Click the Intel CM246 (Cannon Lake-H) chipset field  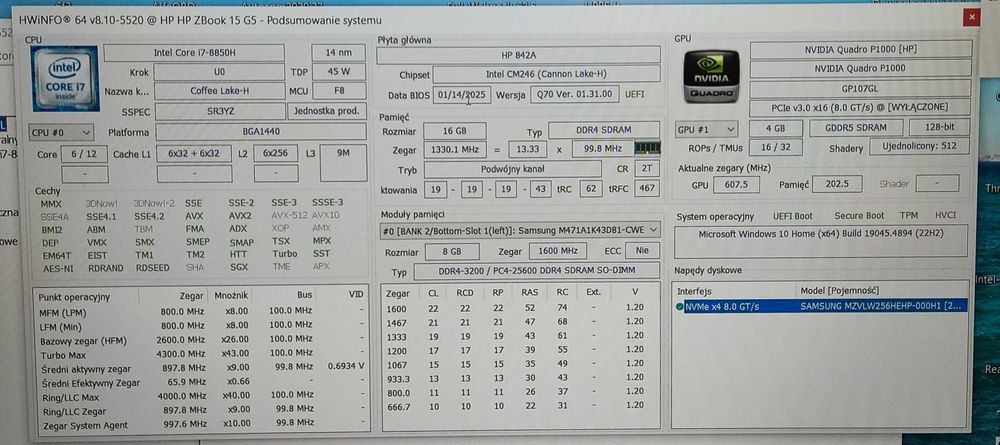coord(547,74)
